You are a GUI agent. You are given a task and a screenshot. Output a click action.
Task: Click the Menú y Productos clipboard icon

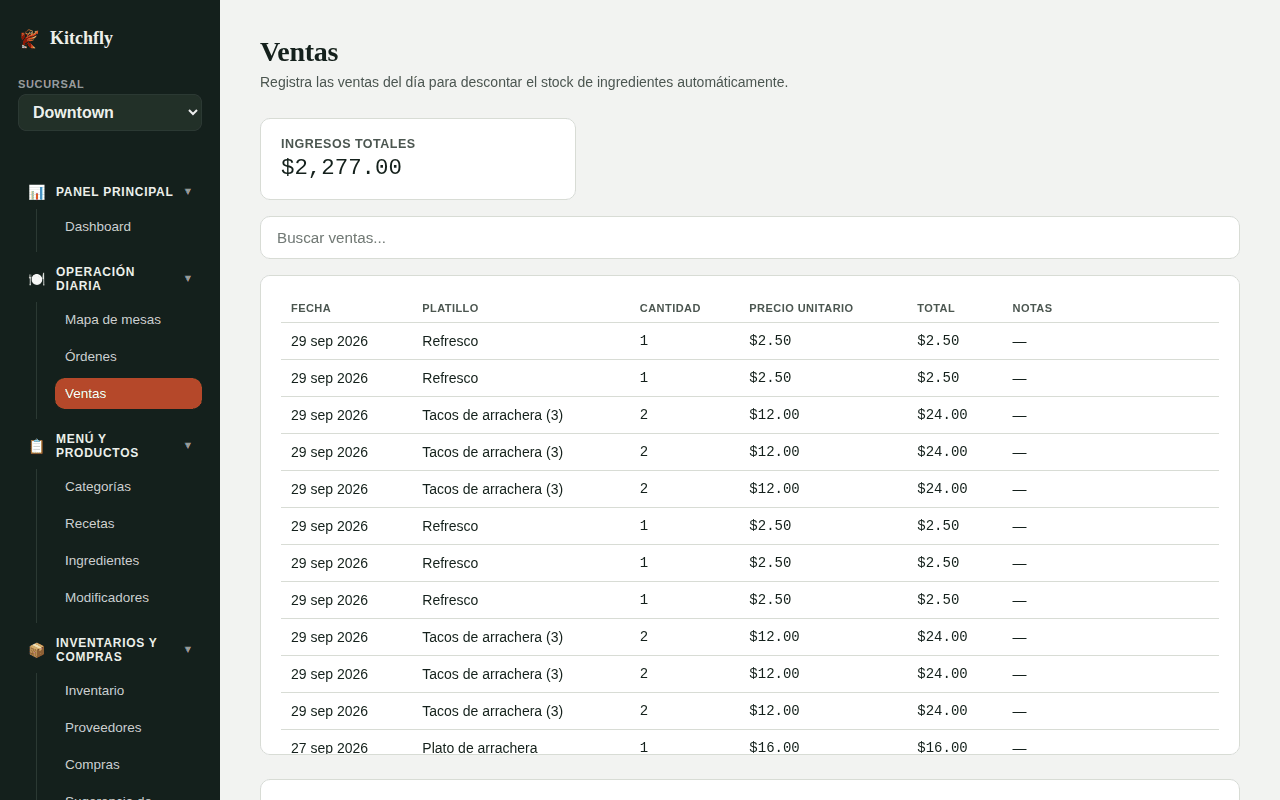pyautogui.click(x=37, y=446)
